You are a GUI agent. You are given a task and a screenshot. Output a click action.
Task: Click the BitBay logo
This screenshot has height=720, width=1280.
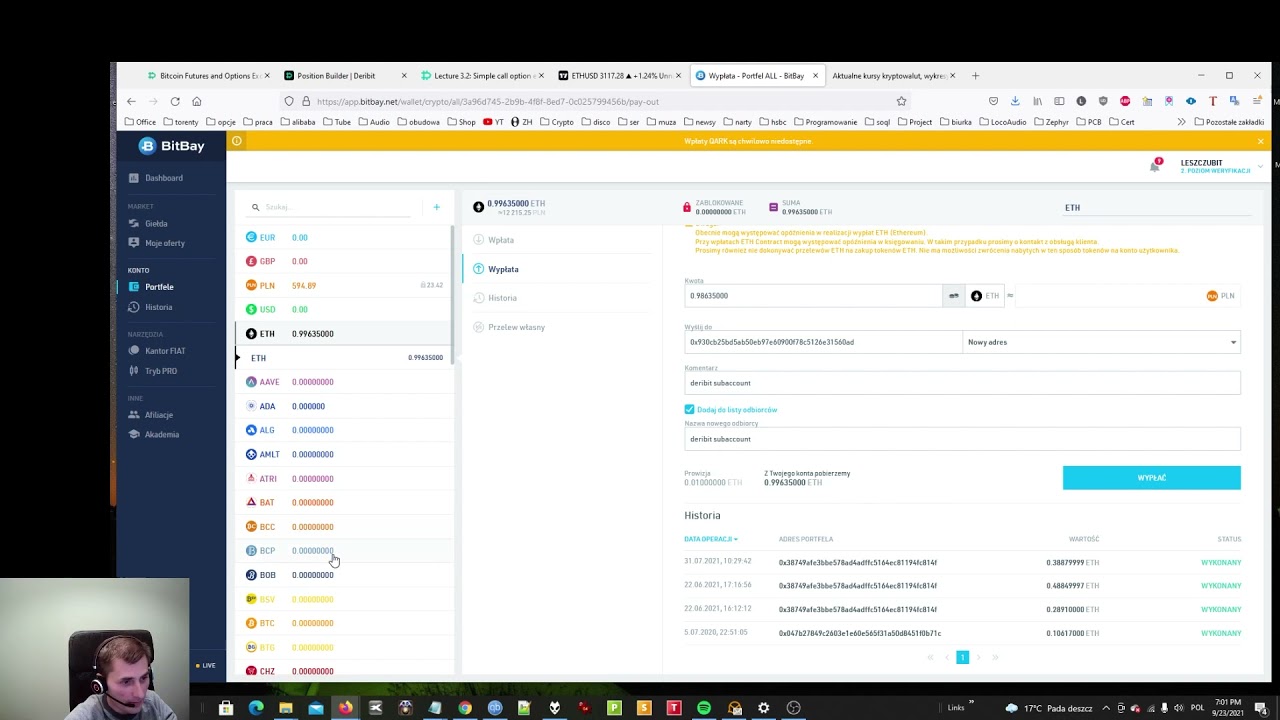click(x=172, y=146)
